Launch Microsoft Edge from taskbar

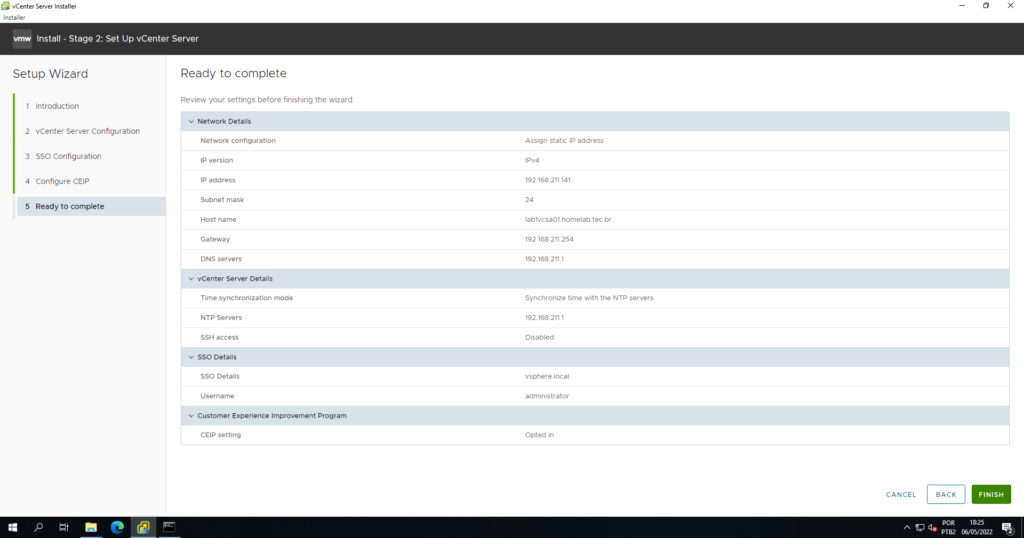pos(117,528)
